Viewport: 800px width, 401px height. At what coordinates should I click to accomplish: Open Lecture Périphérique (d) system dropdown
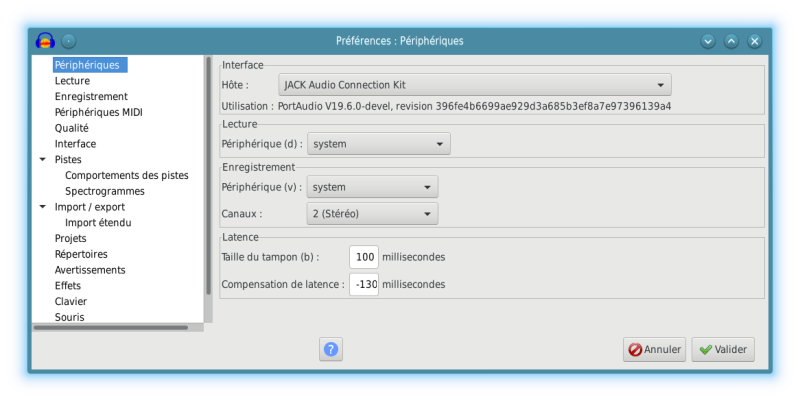tap(379, 144)
